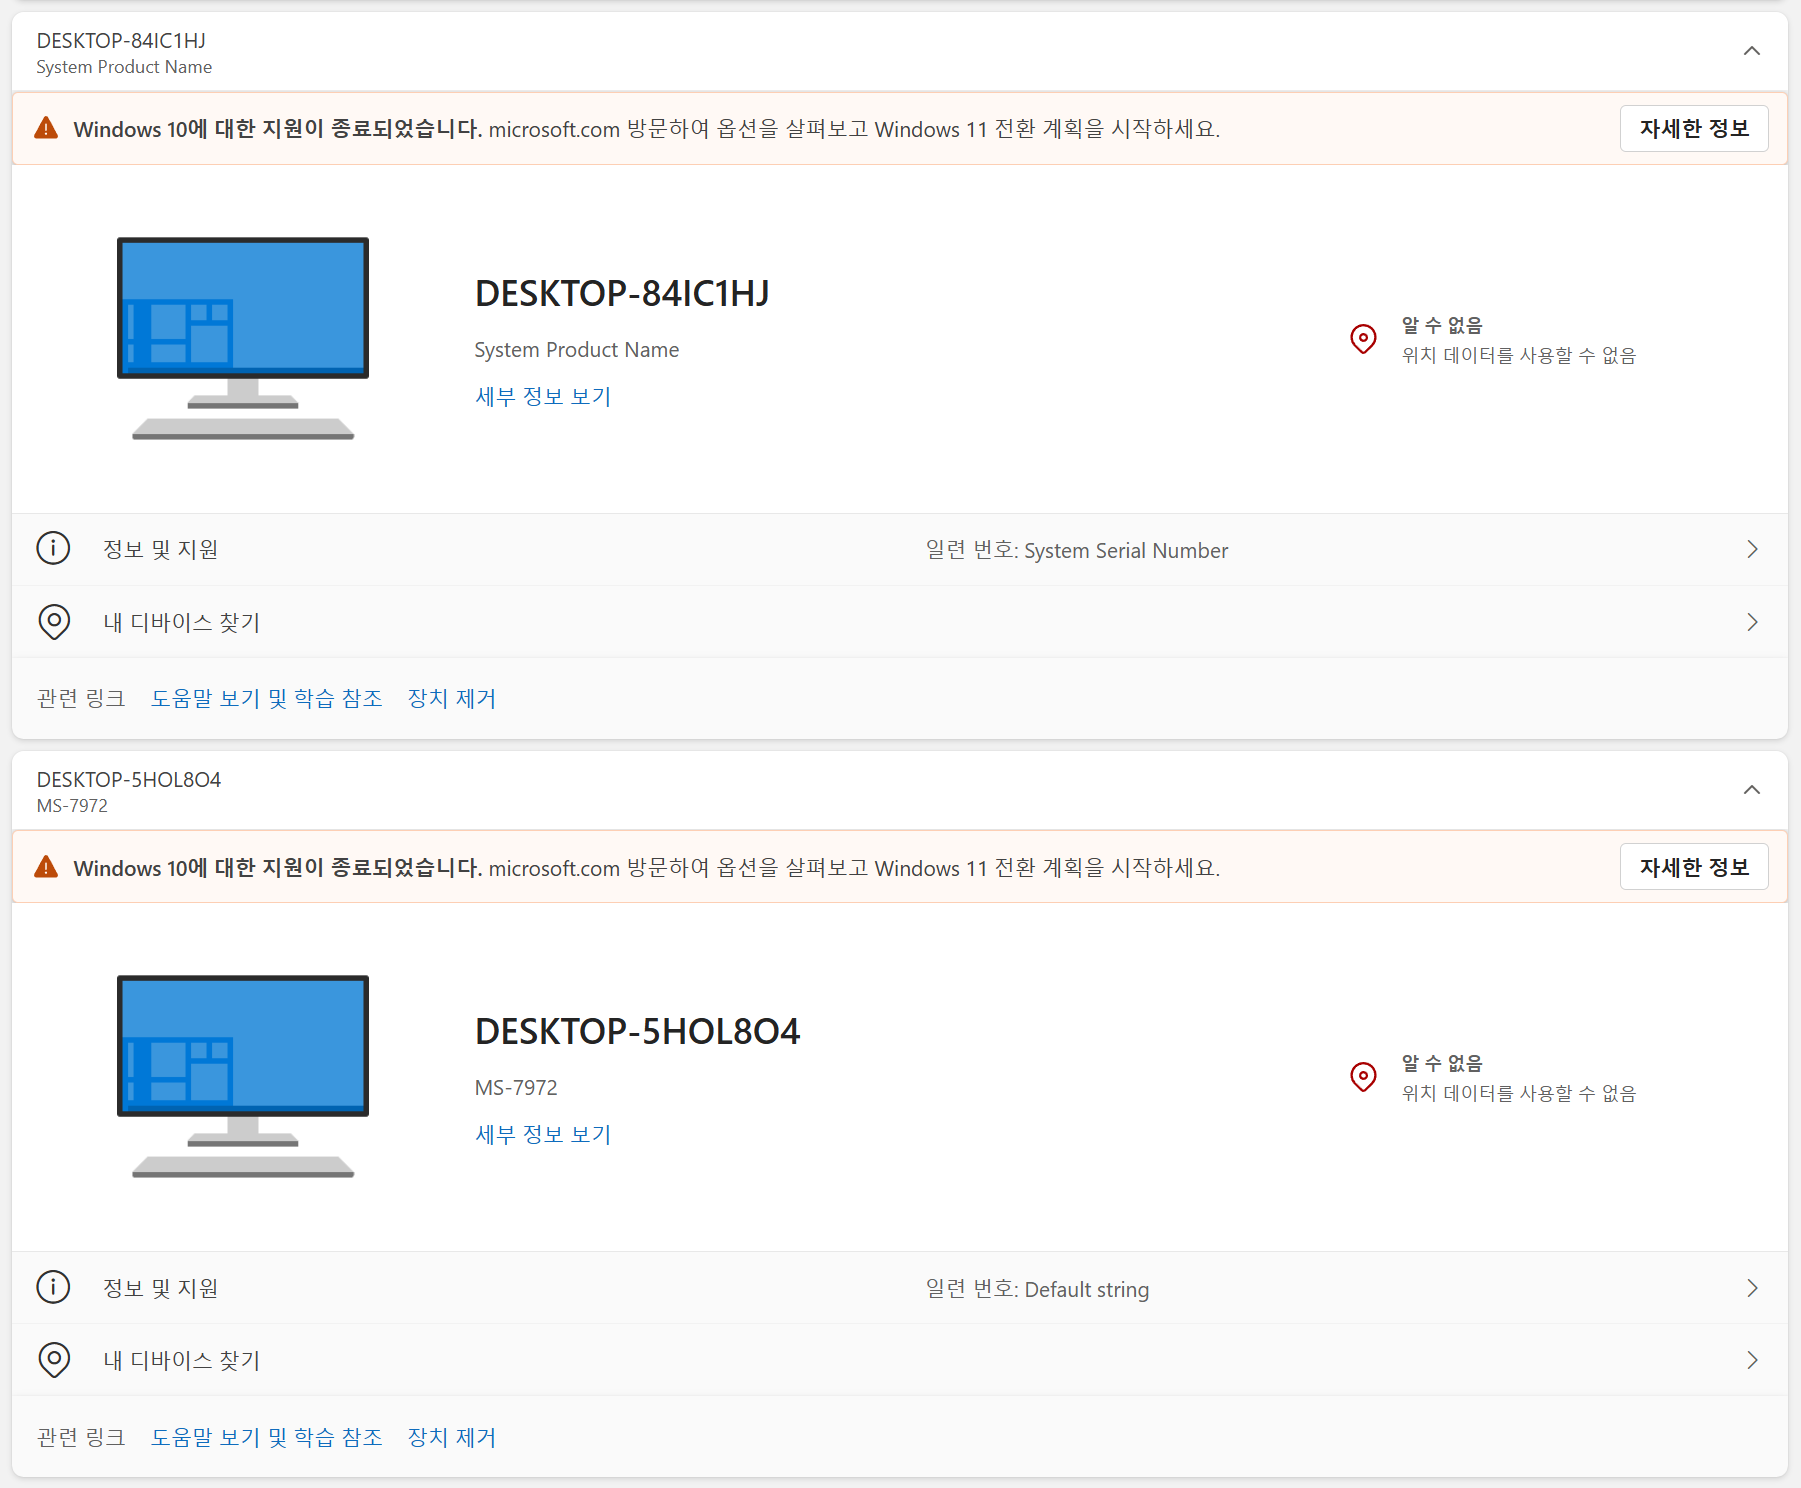Open 내 디바이스 찾기 chevron for DESKTOP-84IC1HJ

pyautogui.click(x=1752, y=622)
